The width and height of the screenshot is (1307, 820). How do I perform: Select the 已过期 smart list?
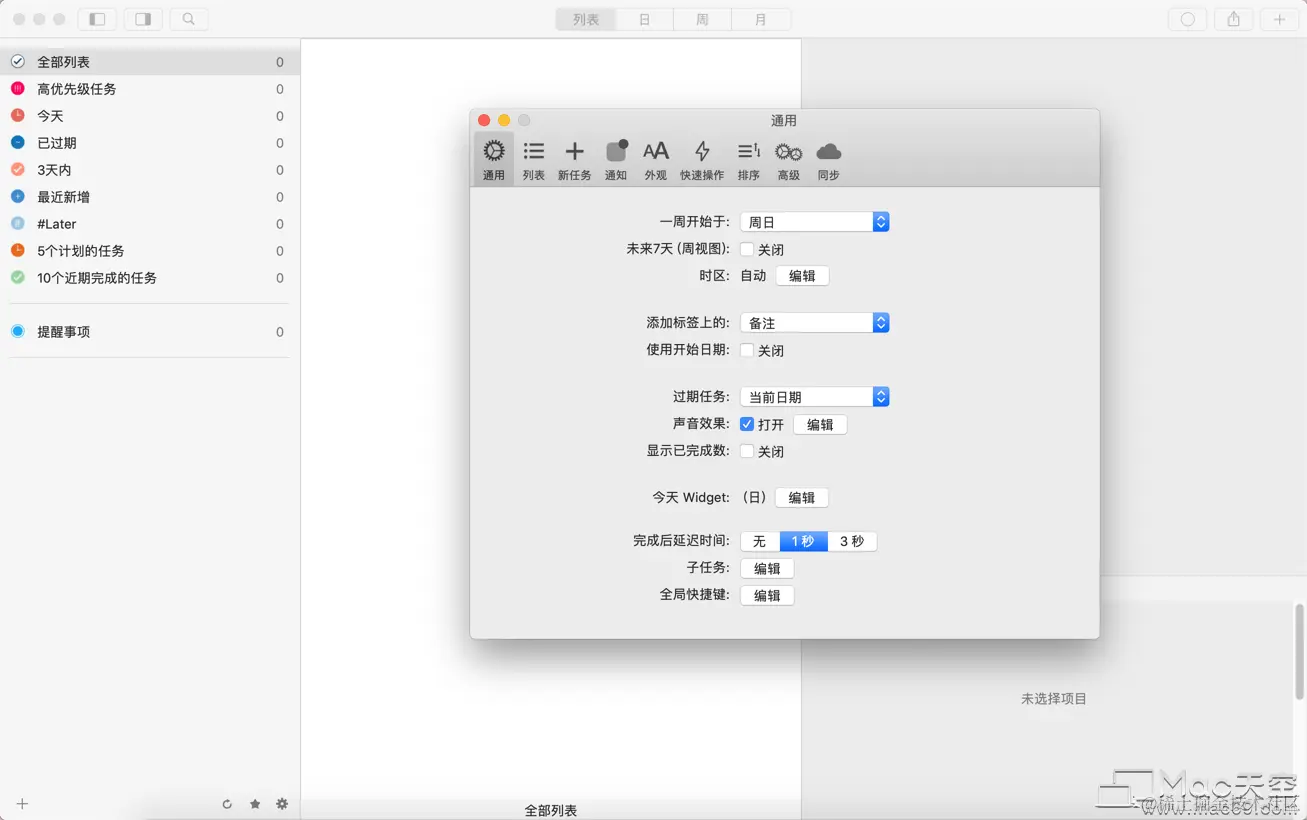tap(150, 143)
